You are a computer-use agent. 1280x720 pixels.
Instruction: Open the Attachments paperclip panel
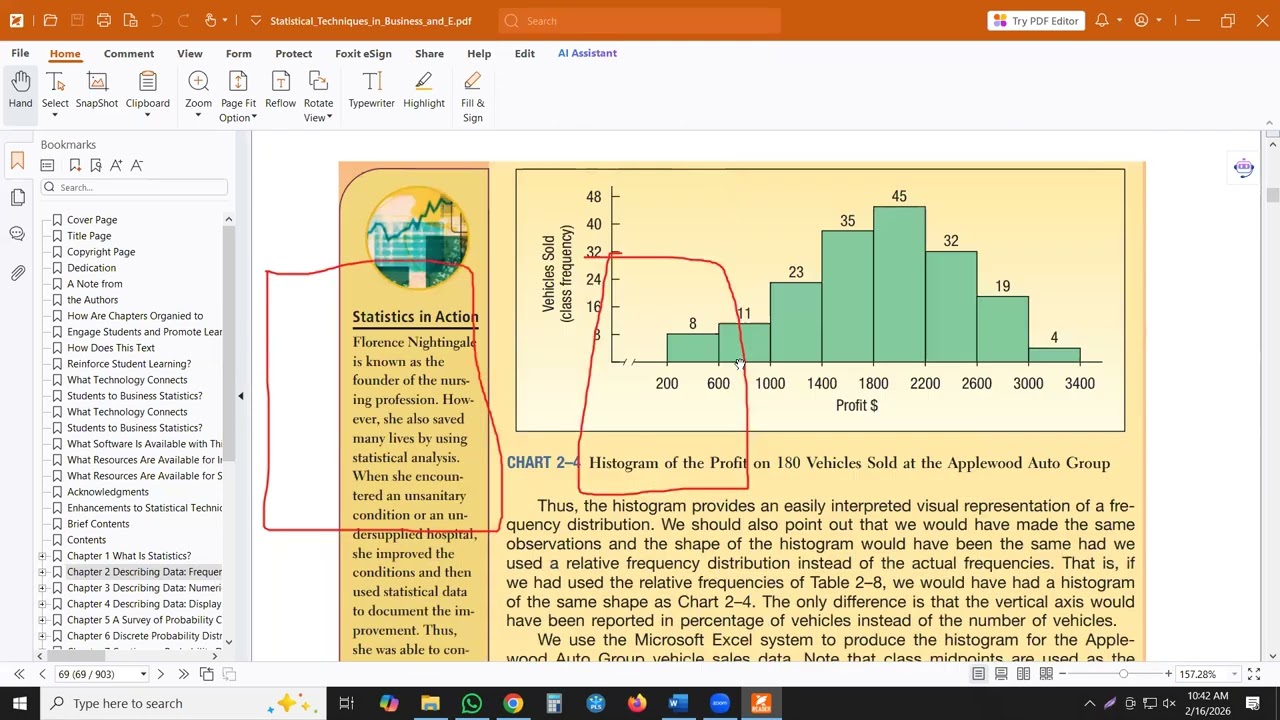coord(17,272)
